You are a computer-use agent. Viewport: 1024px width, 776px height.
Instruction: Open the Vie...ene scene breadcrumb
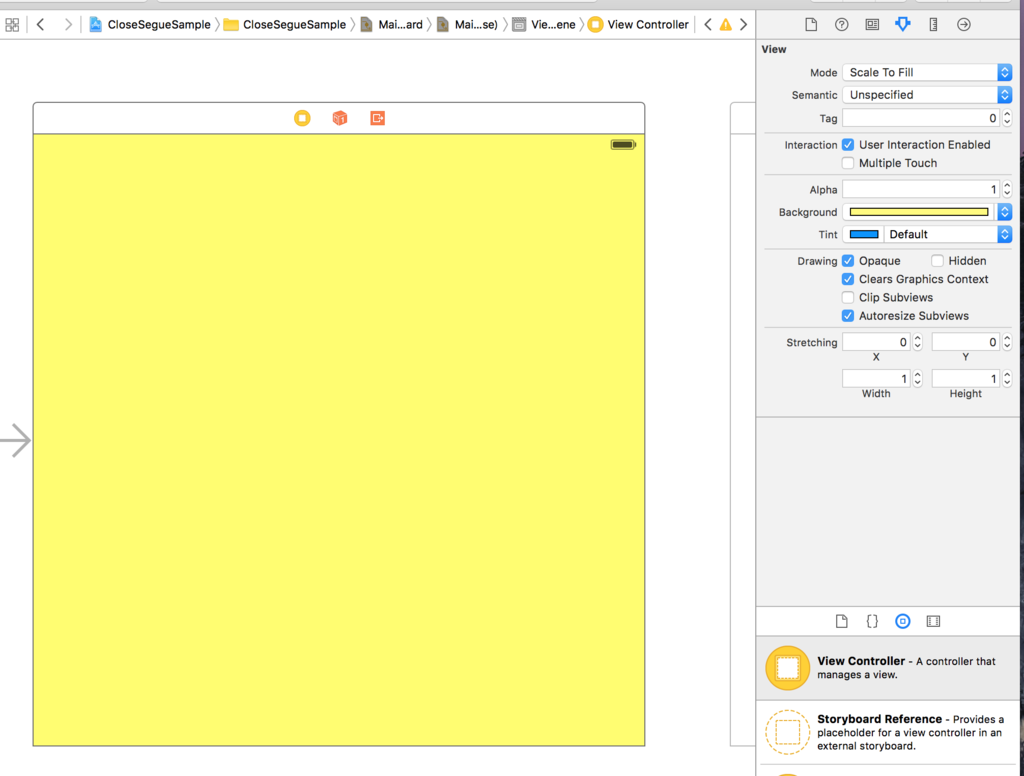(x=544, y=25)
